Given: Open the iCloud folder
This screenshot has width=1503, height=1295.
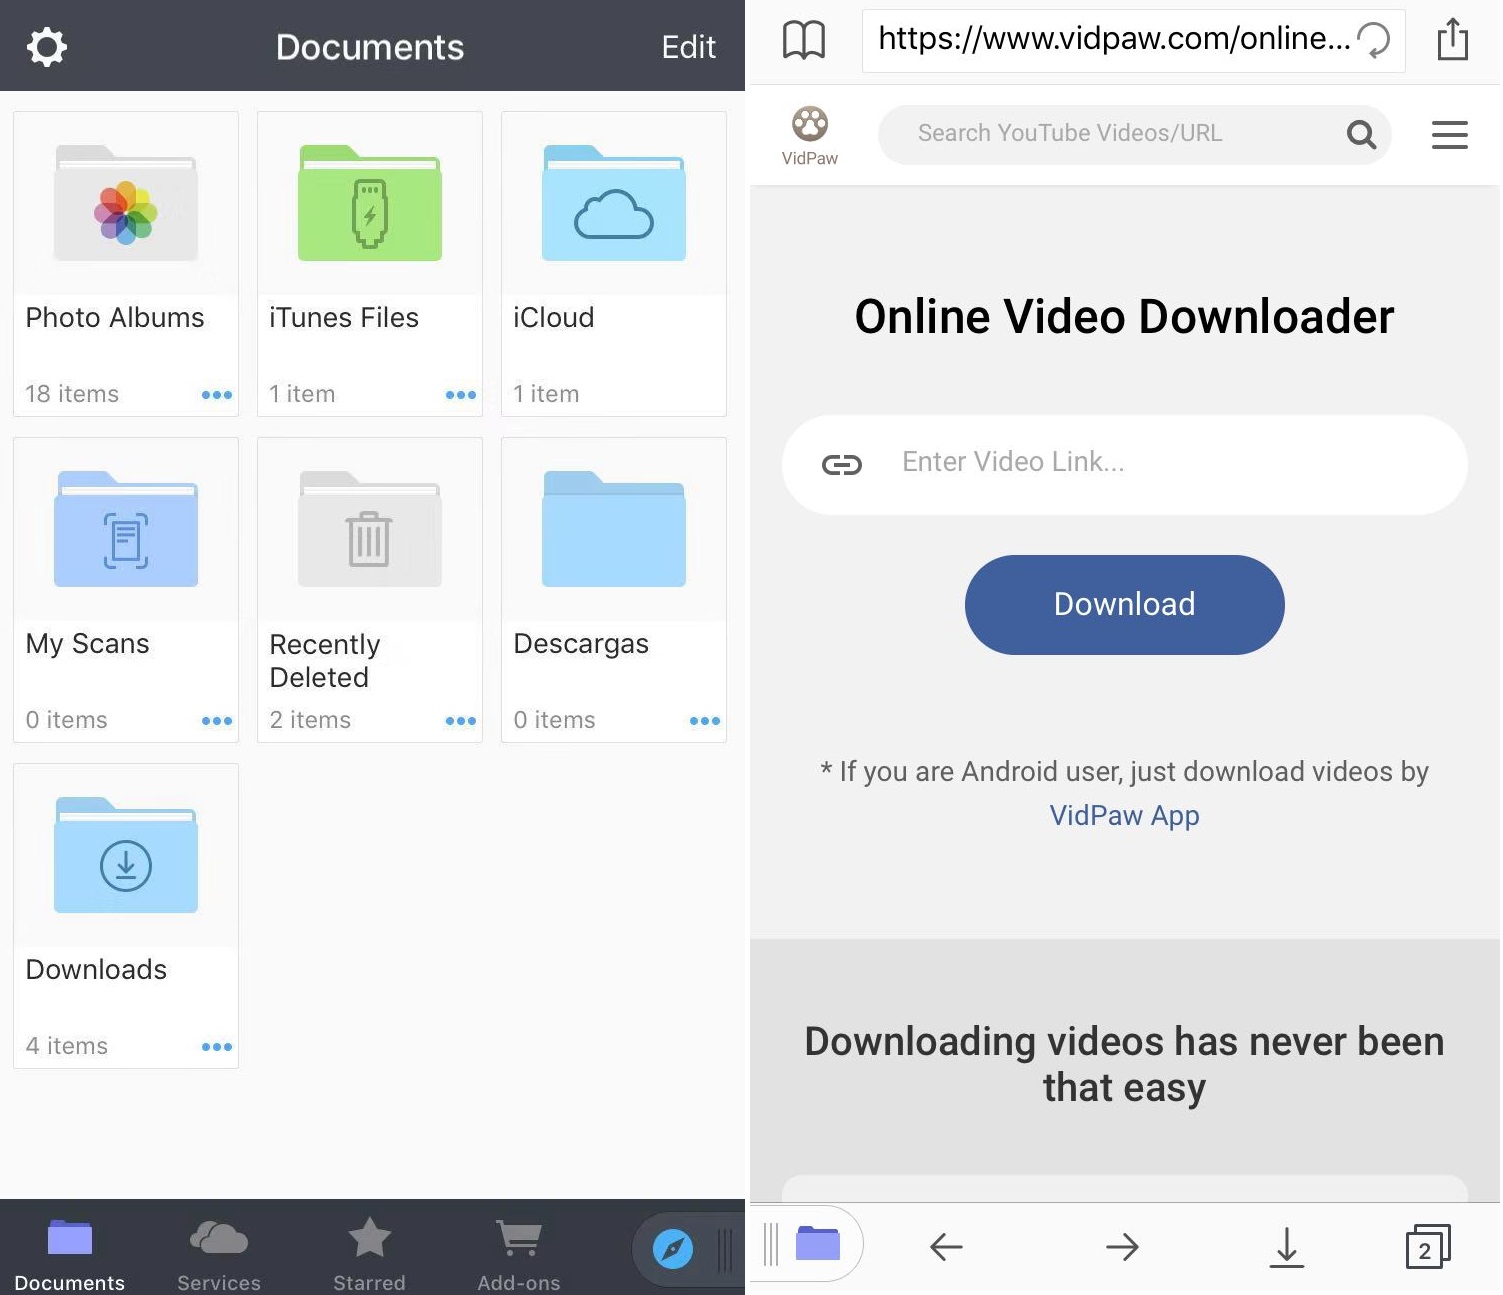Looking at the screenshot, I should click(x=614, y=264).
